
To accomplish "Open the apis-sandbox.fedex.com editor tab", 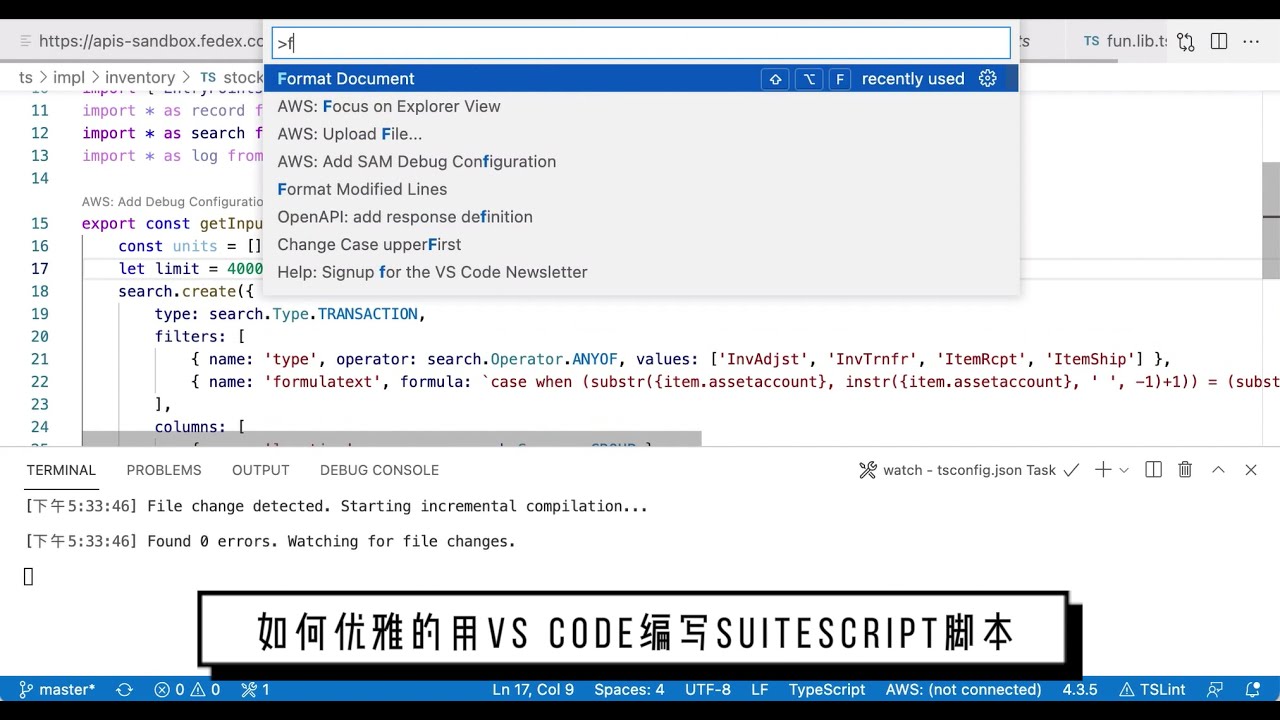I will [140, 41].
